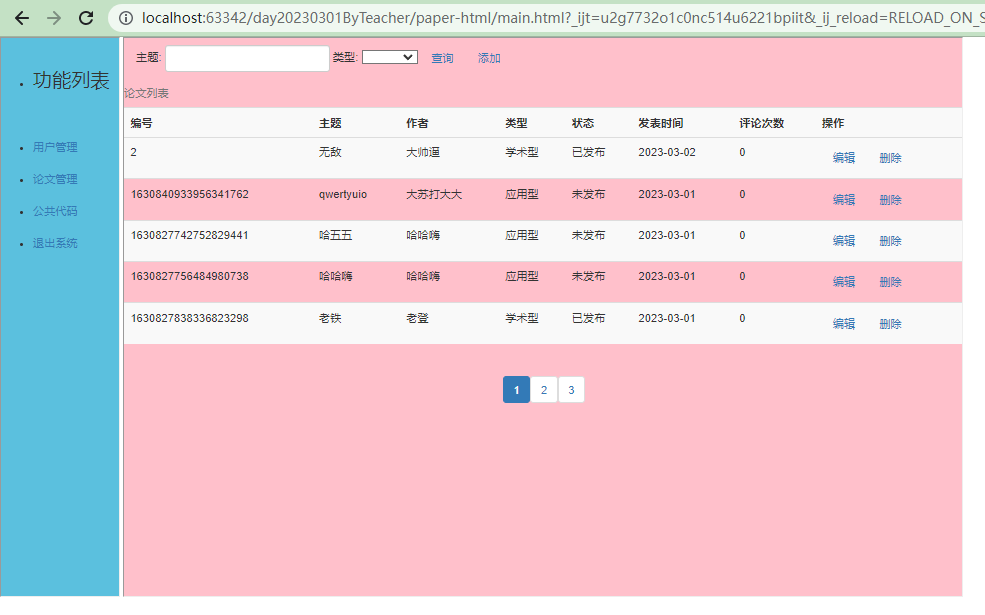Click the 添加 link

489,58
